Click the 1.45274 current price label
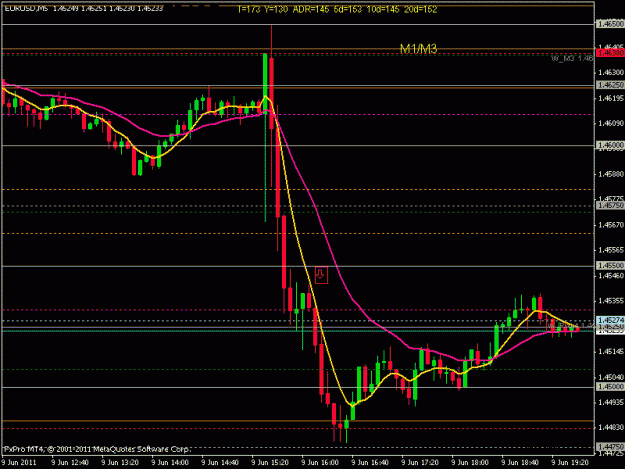The width and height of the screenshot is (625, 469). point(610,320)
